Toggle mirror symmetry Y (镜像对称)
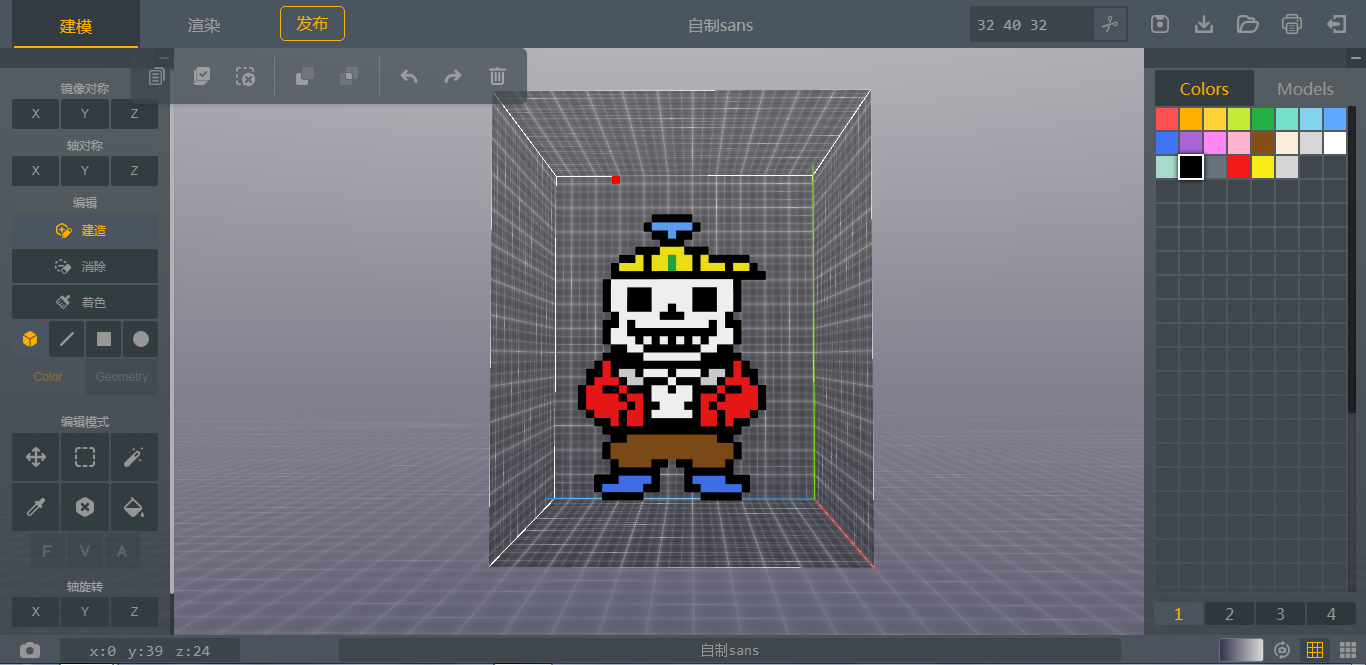The width and height of the screenshot is (1366, 665). [x=85, y=114]
